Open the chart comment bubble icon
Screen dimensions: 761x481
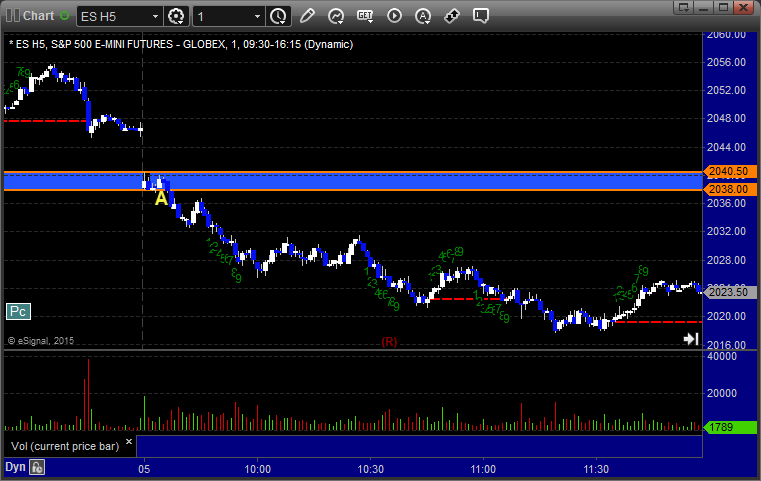(x=481, y=16)
